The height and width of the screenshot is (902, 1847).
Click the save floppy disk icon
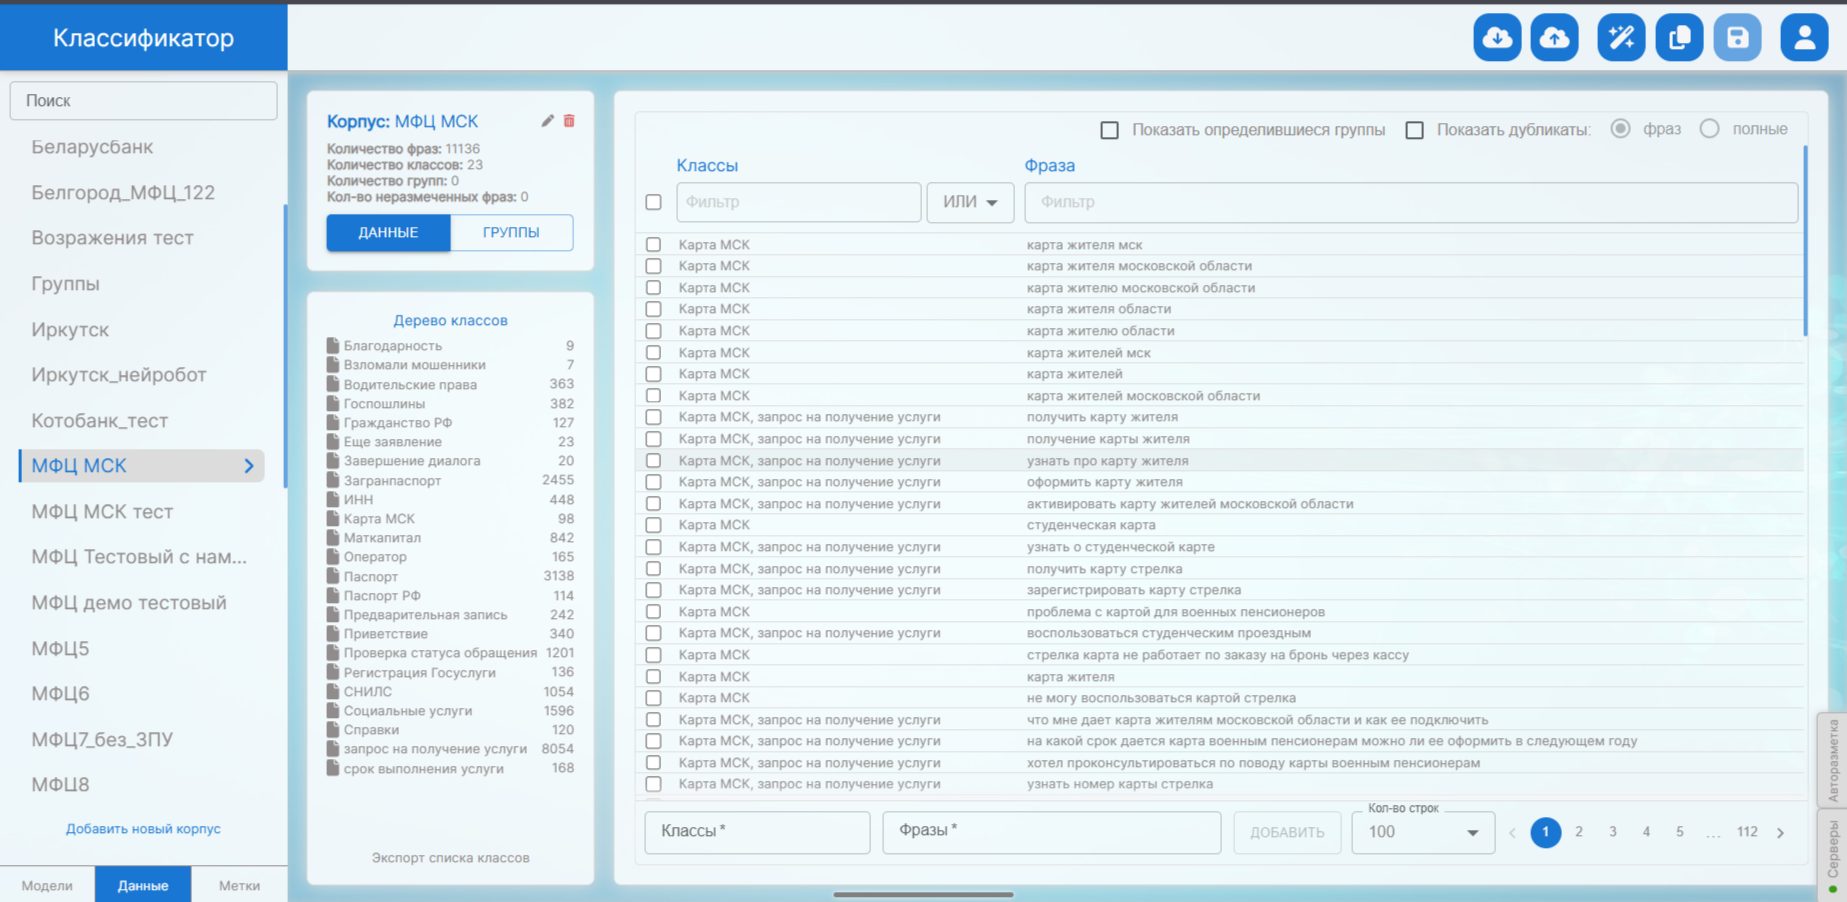[x=1737, y=38]
